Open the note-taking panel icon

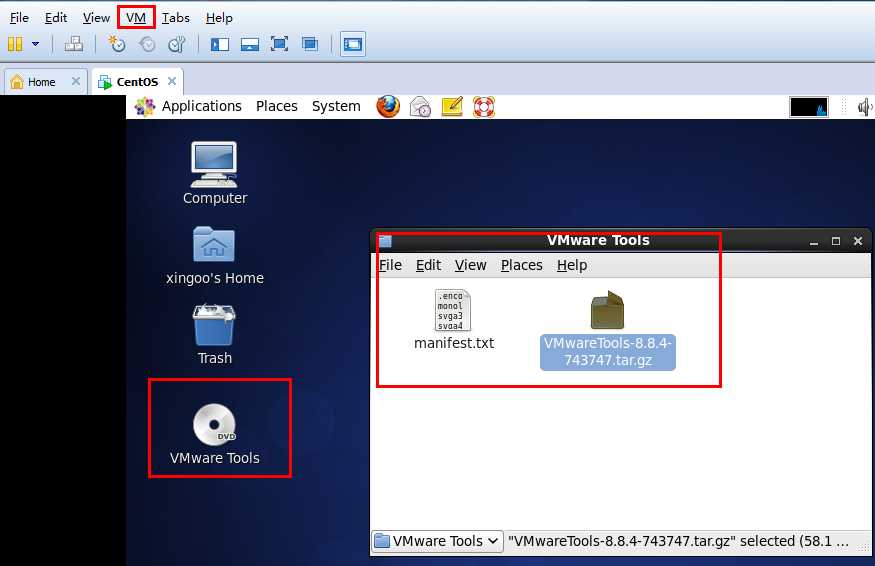pos(452,107)
